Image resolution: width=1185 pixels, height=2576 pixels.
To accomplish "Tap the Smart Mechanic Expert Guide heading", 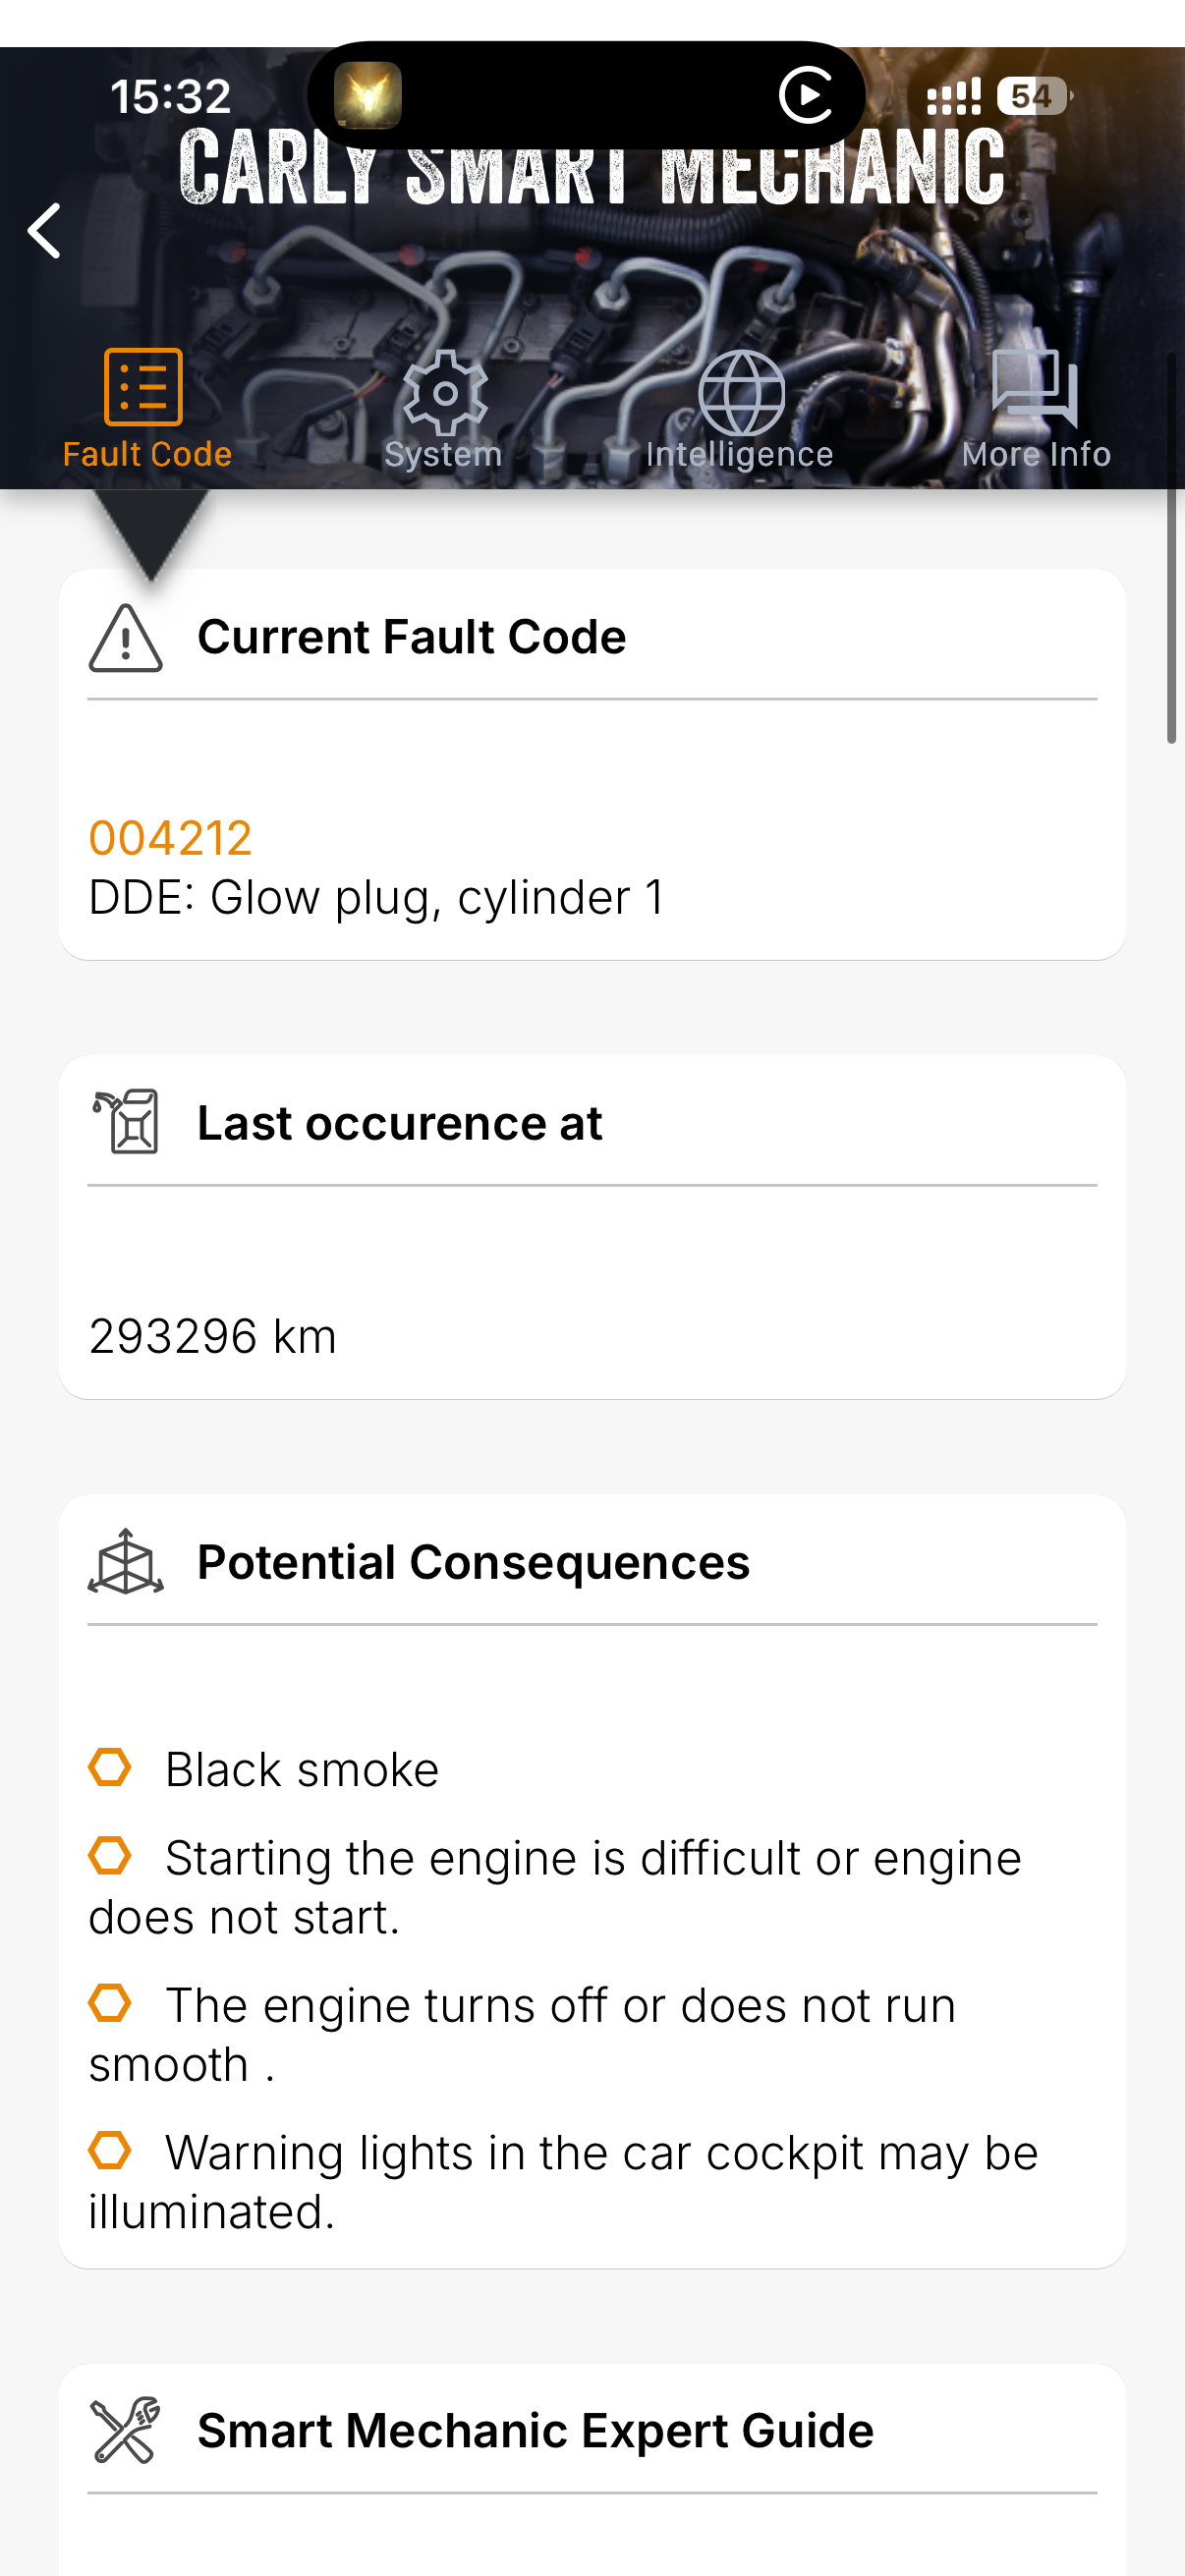I will (535, 2430).
